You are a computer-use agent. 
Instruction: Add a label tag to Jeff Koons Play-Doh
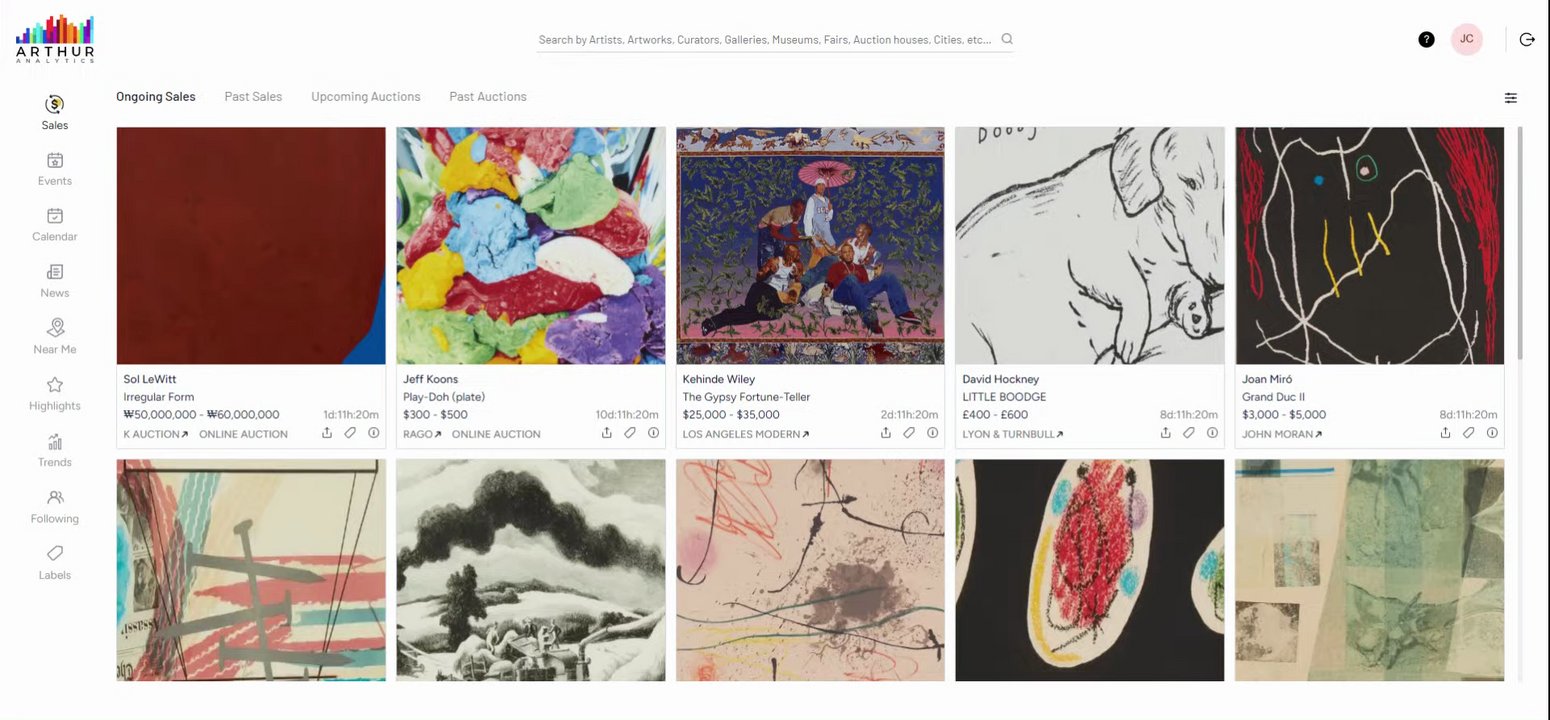coord(630,433)
